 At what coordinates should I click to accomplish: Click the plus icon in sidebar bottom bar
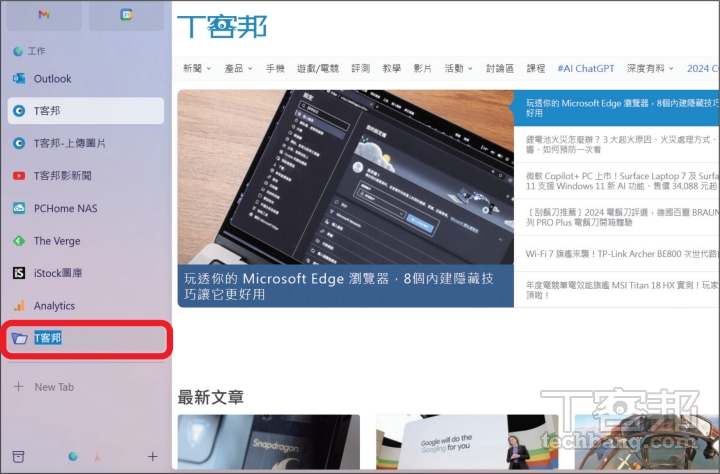click(x=152, y=456)
